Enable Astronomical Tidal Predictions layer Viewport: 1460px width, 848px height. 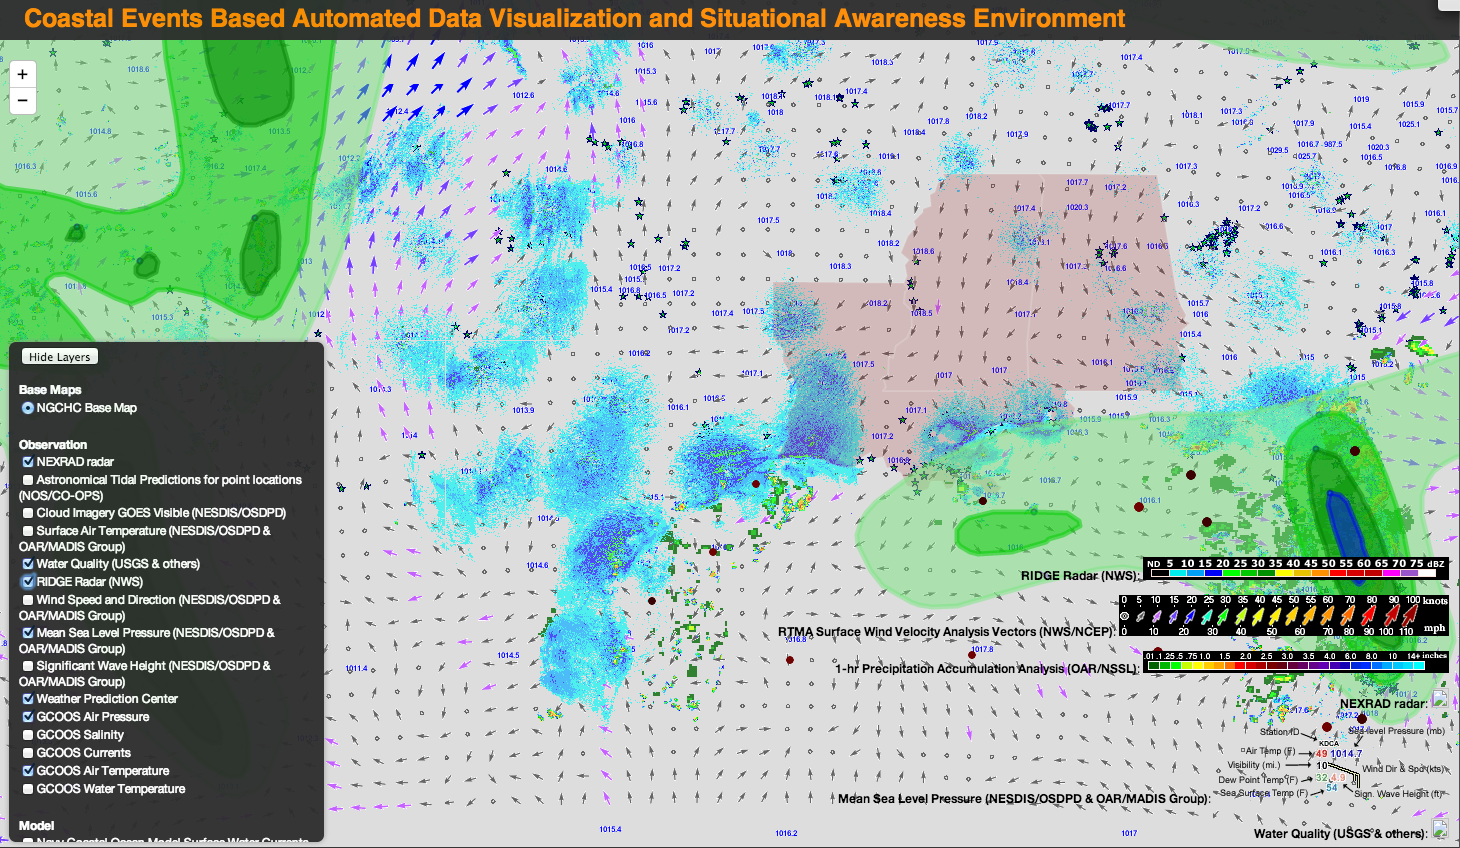coord(28,480)
